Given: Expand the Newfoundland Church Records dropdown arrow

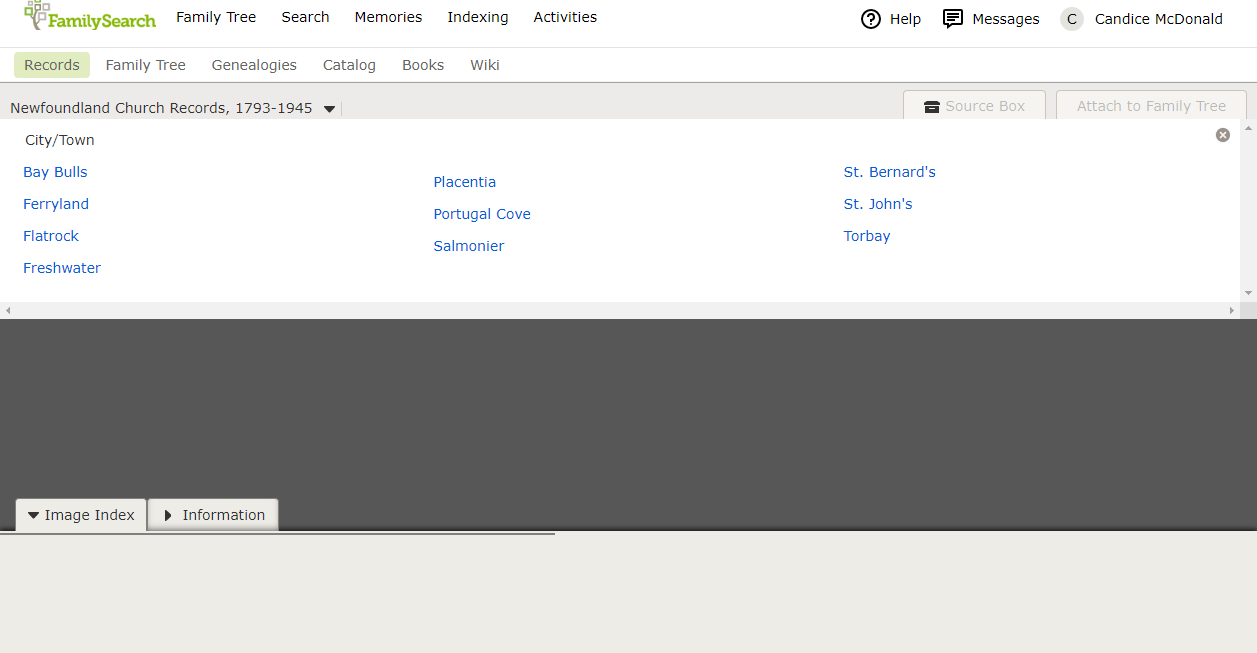Looking at the screenshot, I should pyautogui.click(x=330, y=109).
